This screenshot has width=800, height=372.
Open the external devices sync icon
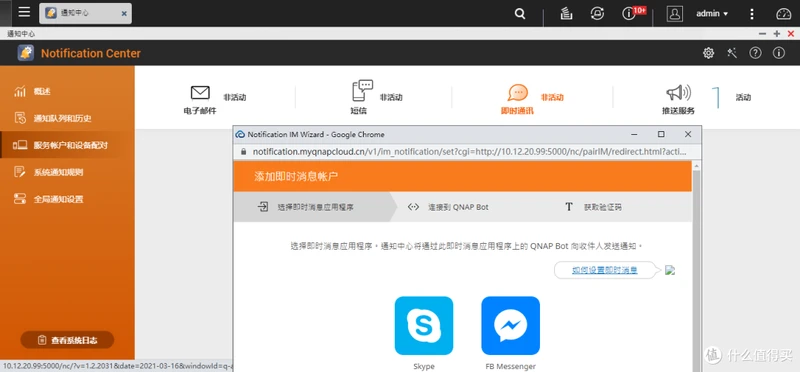click(597, 14)
